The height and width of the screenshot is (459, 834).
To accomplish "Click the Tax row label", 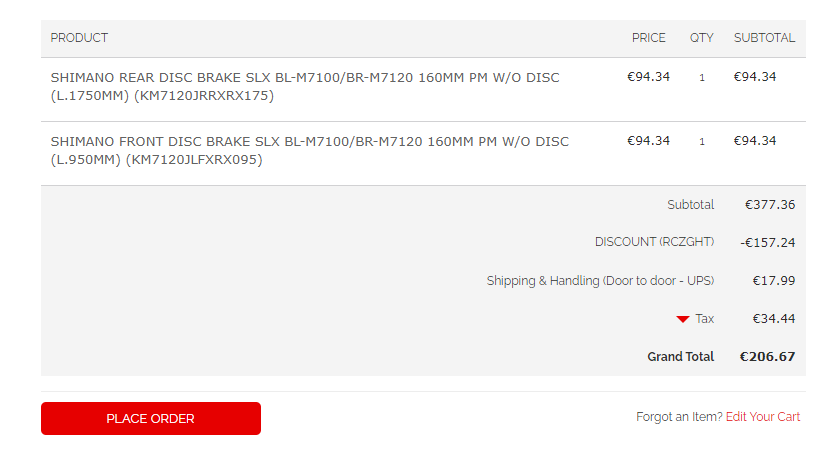I will (705, 319).
